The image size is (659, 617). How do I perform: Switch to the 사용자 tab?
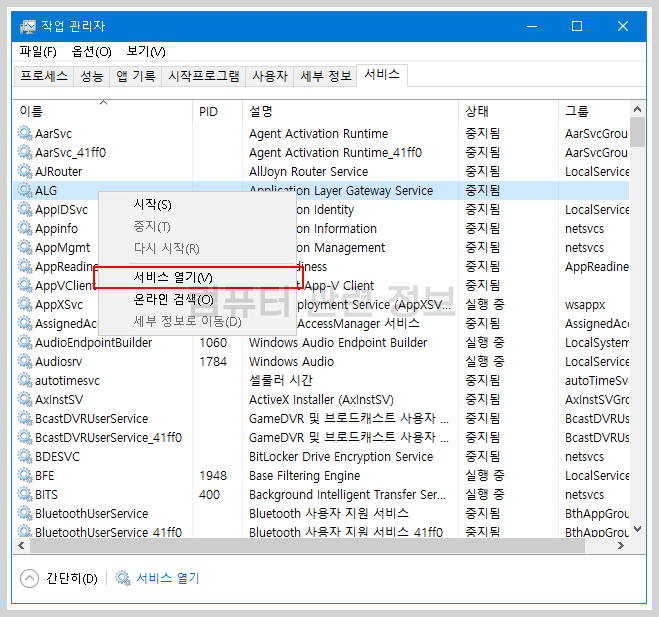click(x=270, y=76)
